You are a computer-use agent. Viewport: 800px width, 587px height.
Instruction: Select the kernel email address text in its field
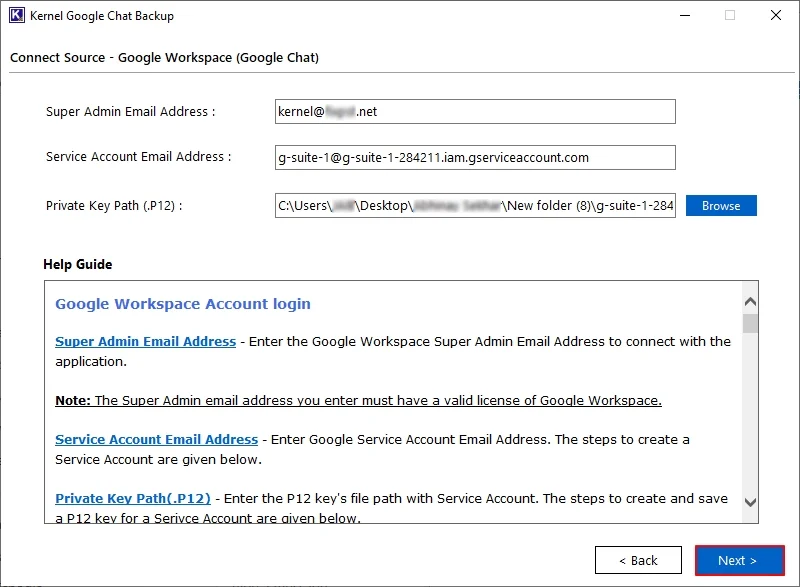[x=320, y=111]
